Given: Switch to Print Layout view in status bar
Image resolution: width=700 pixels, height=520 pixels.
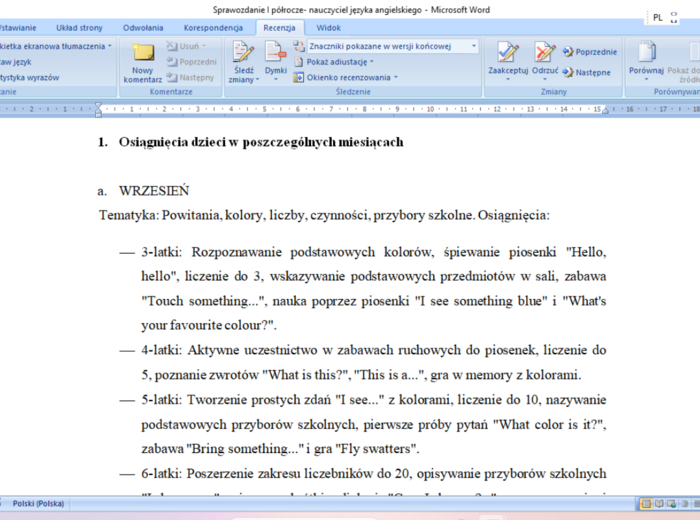Looking at the screenshot, I should pyautogui.click(x=646, y=504).
